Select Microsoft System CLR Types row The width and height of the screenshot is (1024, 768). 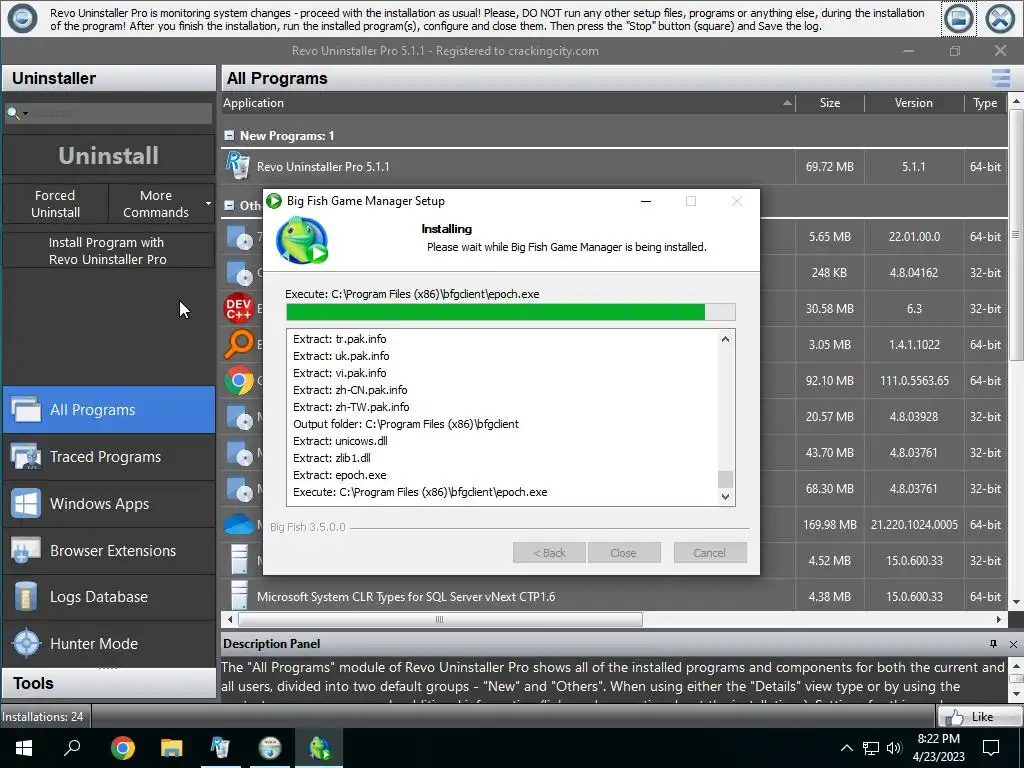614,596
